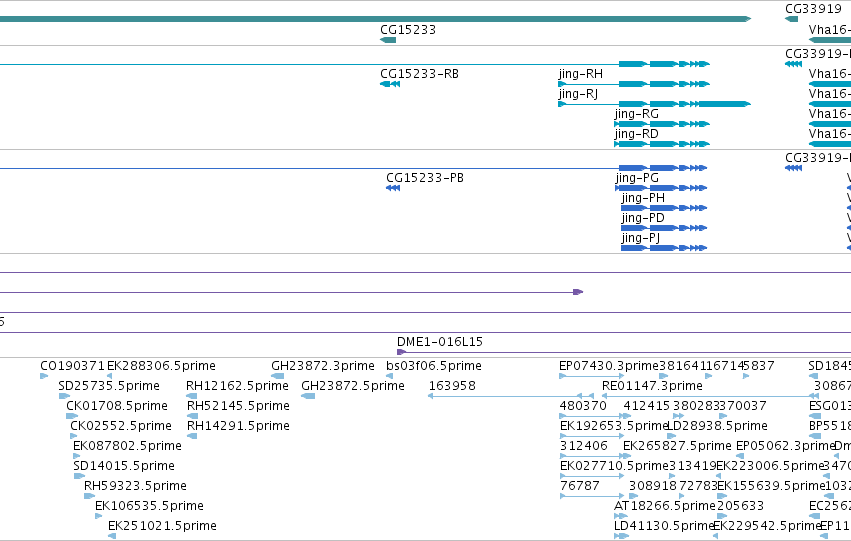Screen dimensions: 851x541
Task: Select the 308918 EST label
Action: [x=652, y=486]
